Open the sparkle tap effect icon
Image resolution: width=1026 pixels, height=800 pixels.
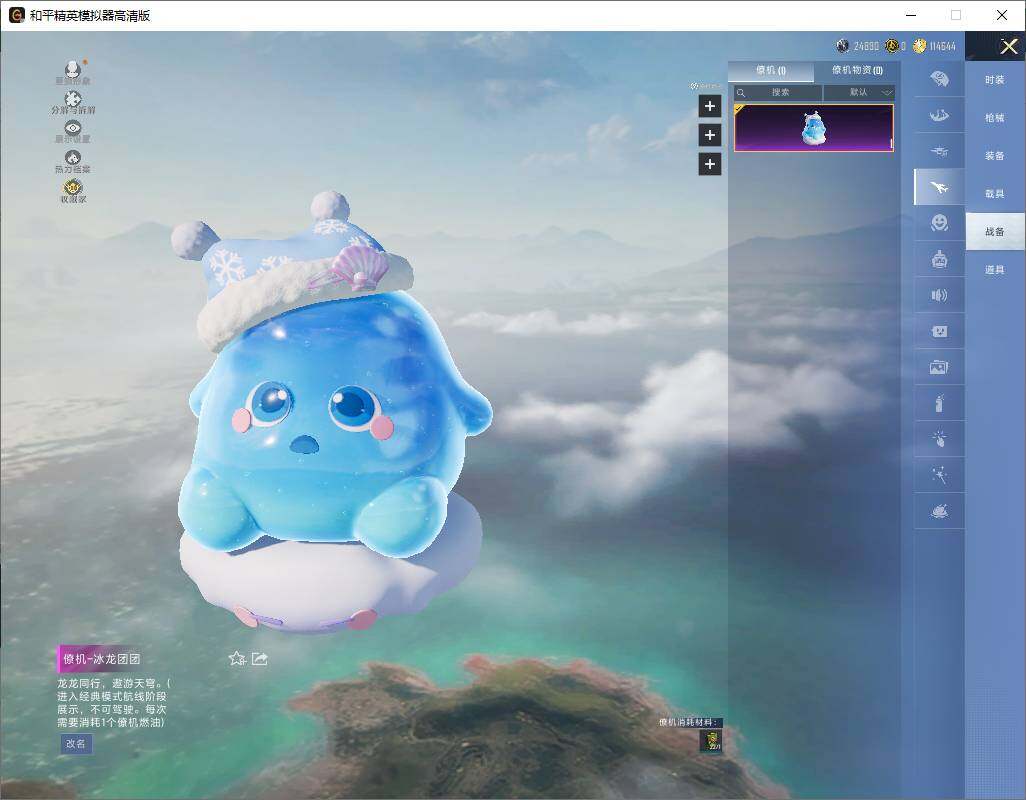tap(939, 439)
